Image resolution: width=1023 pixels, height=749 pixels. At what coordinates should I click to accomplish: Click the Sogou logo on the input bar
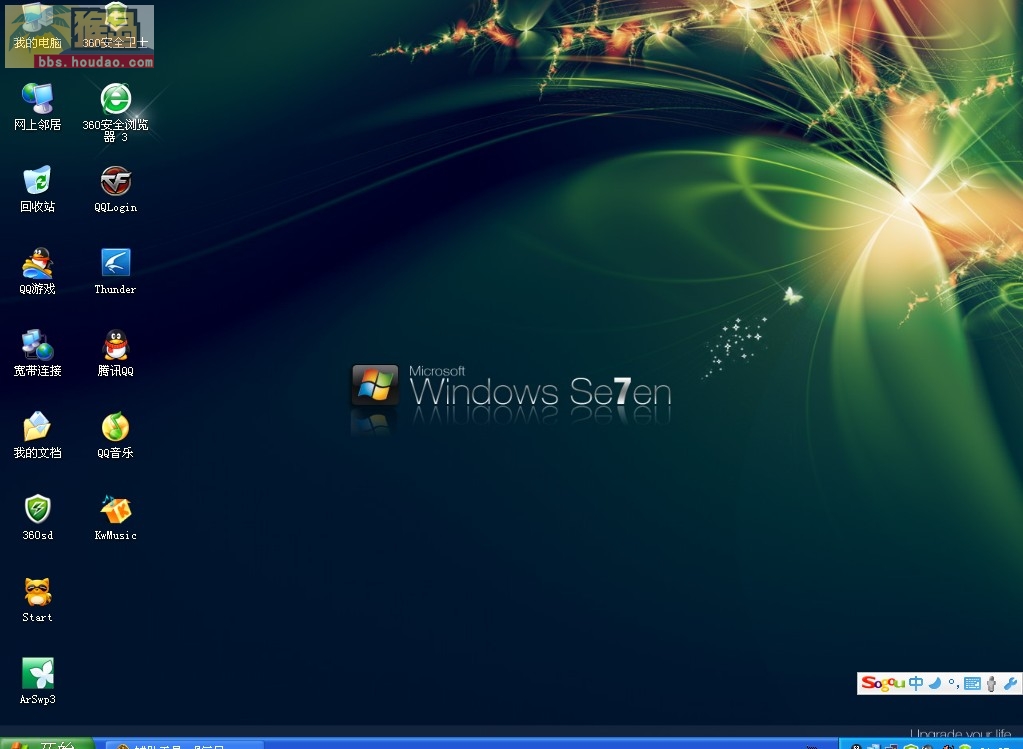[883, 683]
